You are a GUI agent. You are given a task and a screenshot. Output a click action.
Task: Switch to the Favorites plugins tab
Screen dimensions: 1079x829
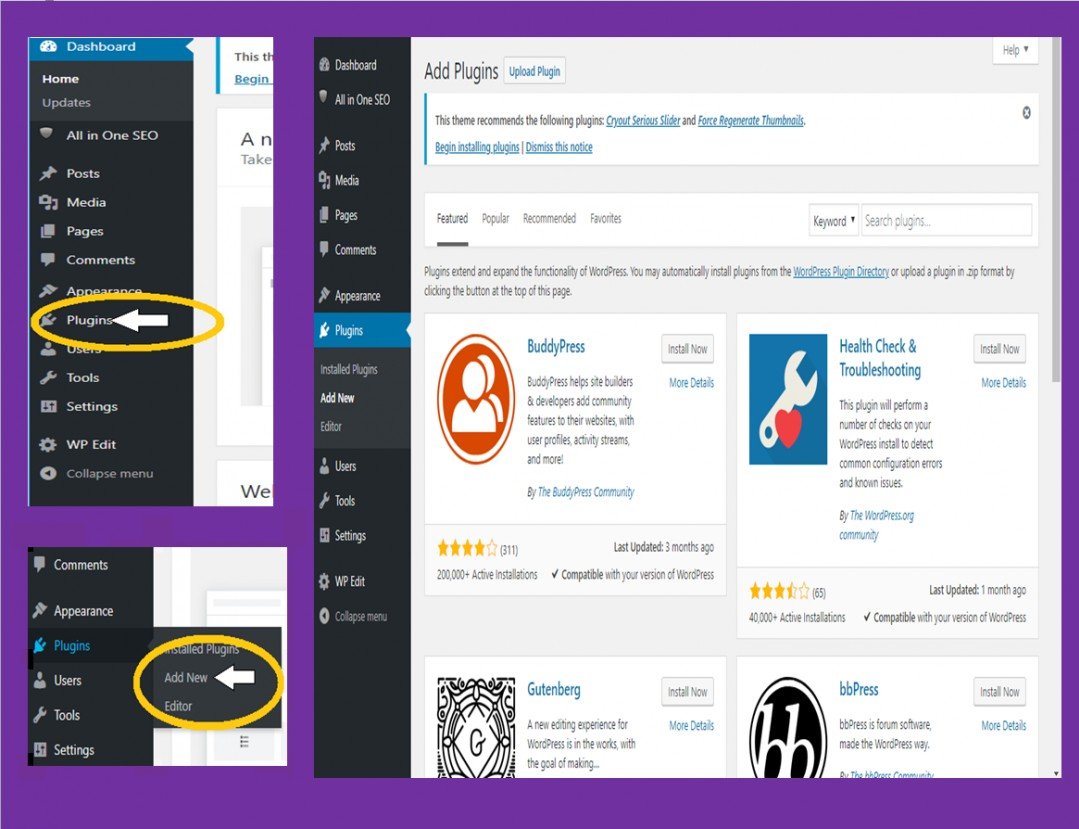pyautogui.click(x=606, y=219)
